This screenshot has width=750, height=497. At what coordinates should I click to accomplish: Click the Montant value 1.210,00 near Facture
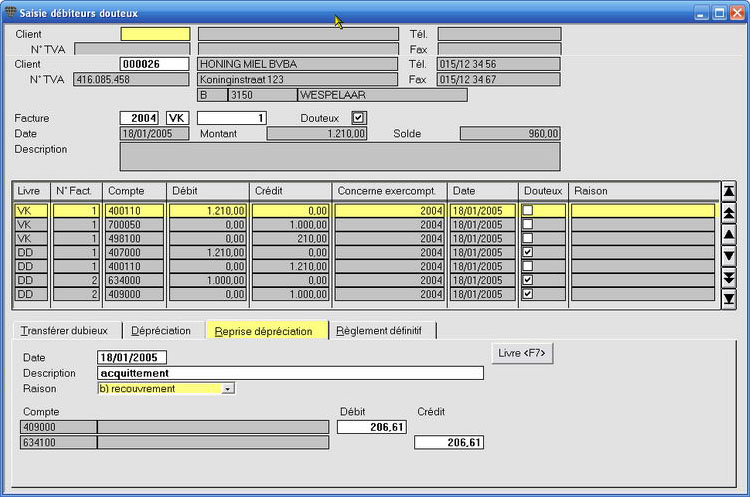click(317, 133)
